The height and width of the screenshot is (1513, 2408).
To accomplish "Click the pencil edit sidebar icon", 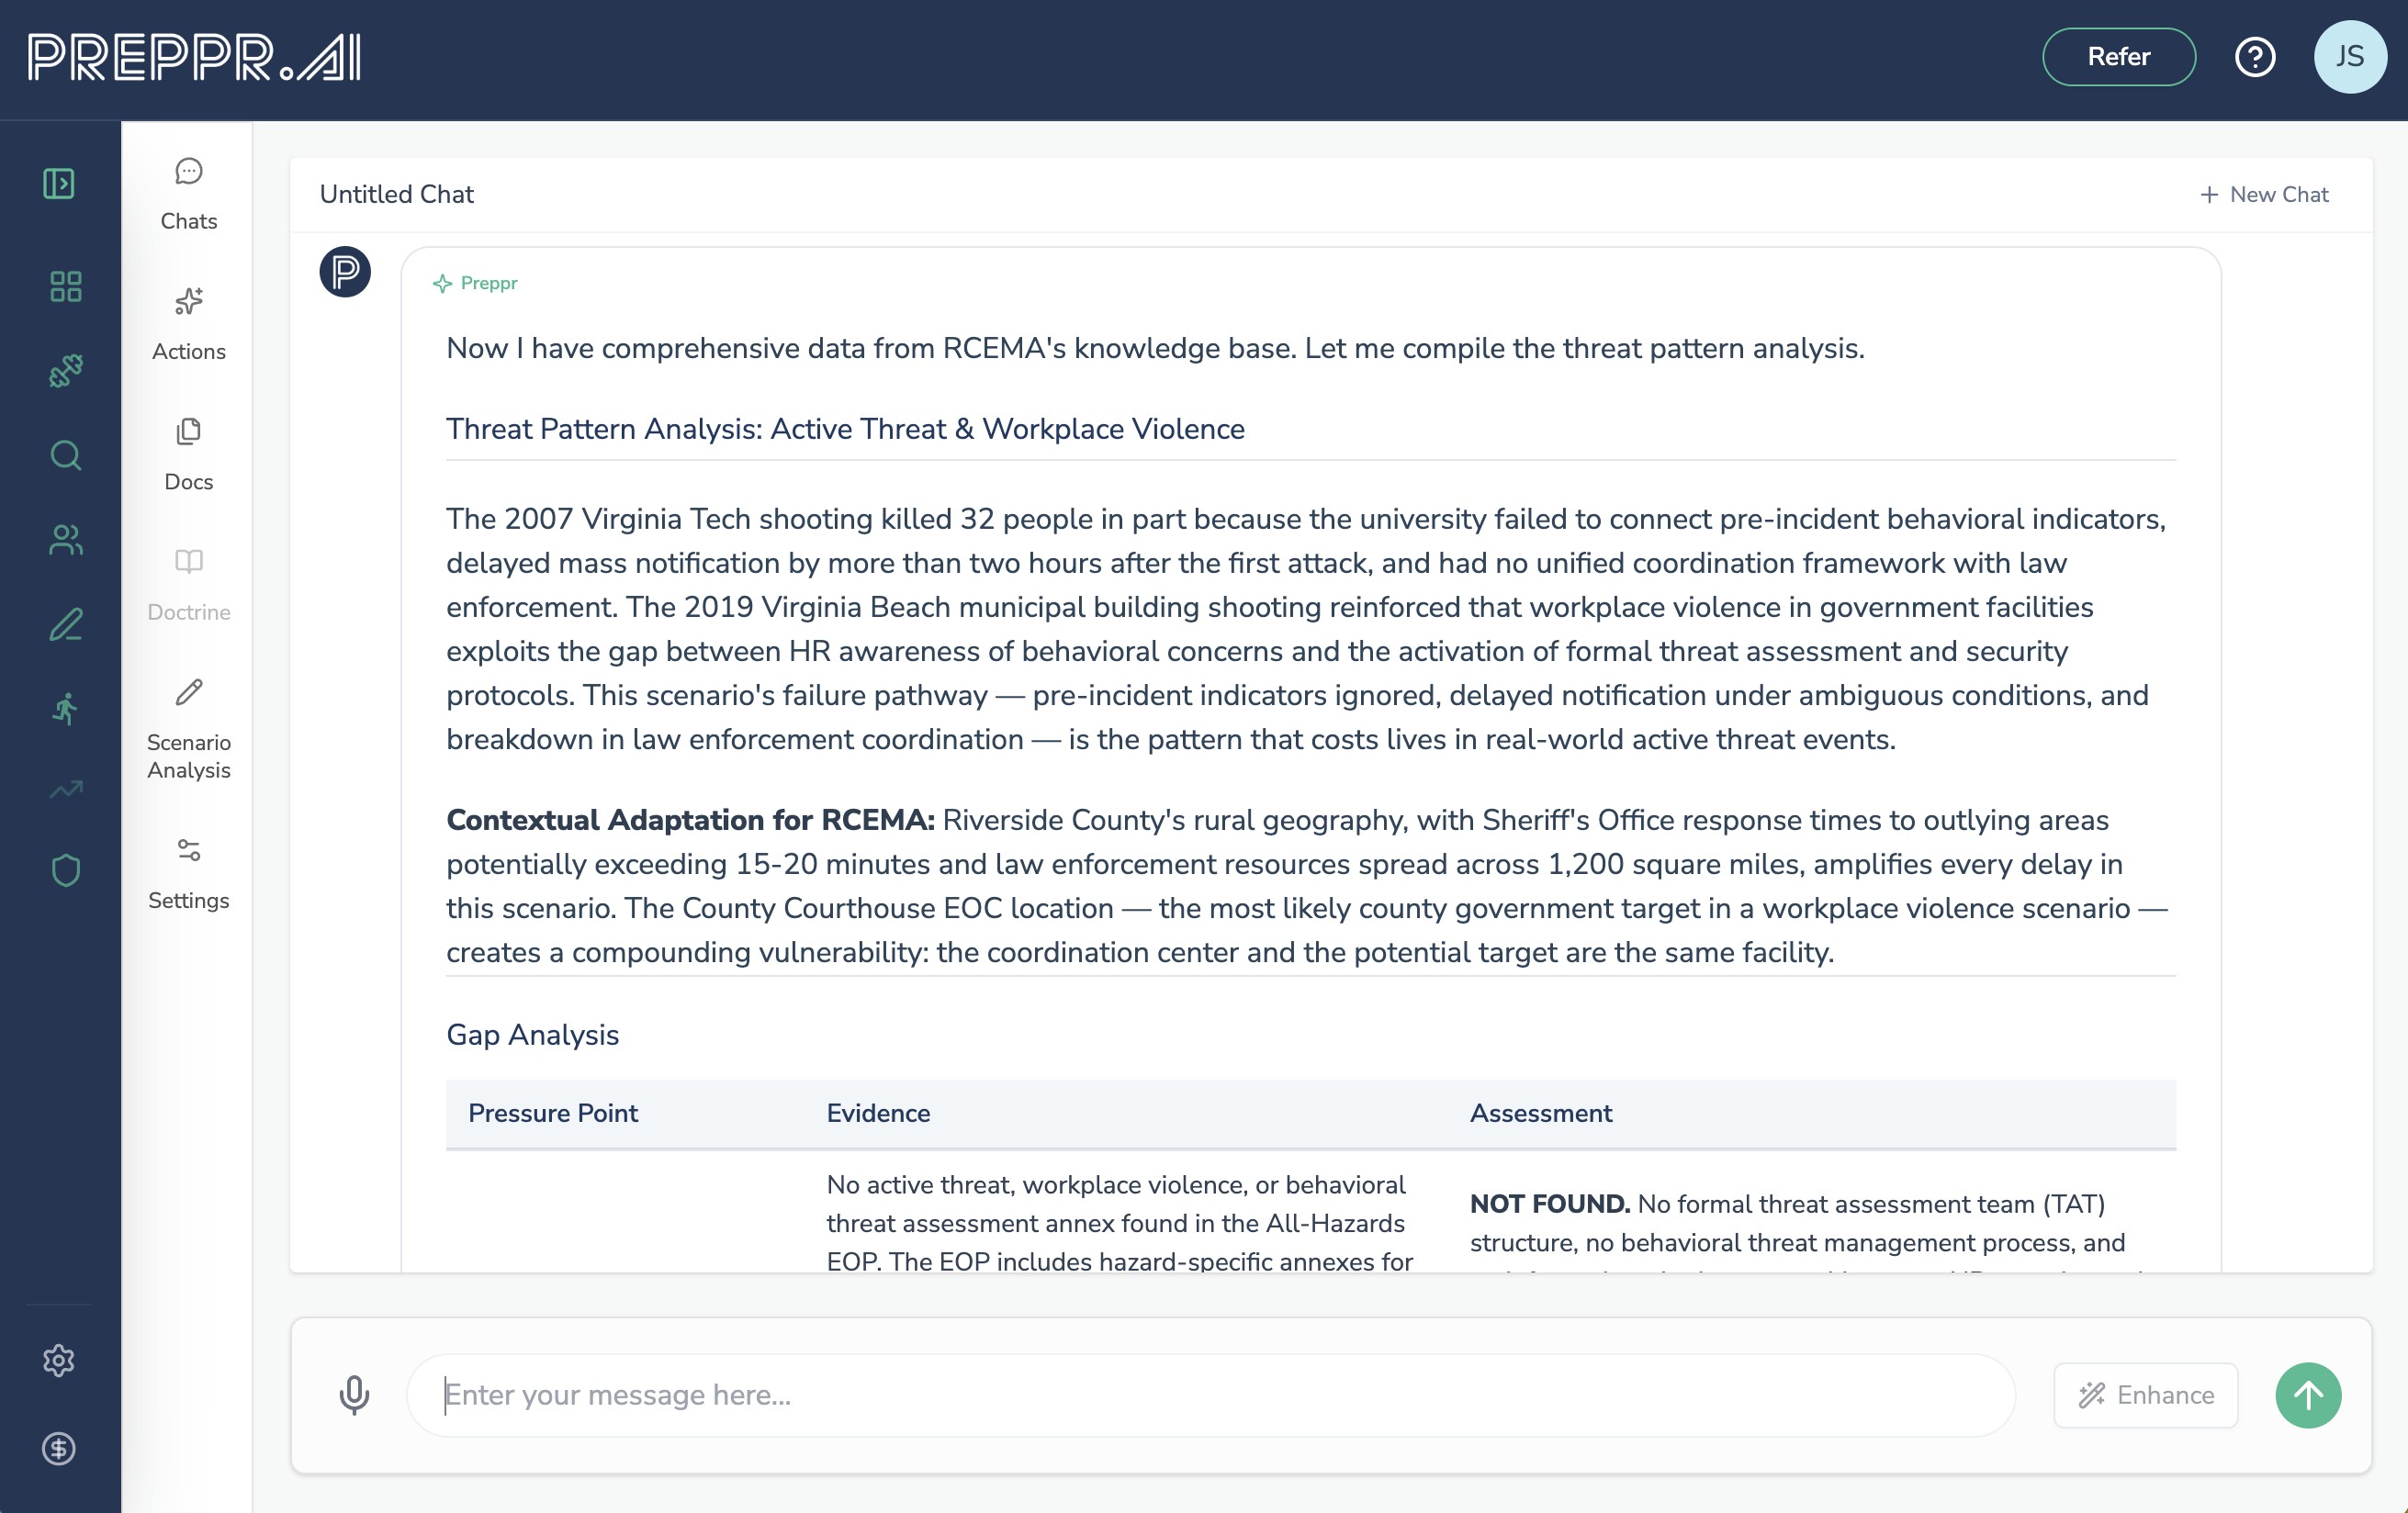I will [66, 625].
